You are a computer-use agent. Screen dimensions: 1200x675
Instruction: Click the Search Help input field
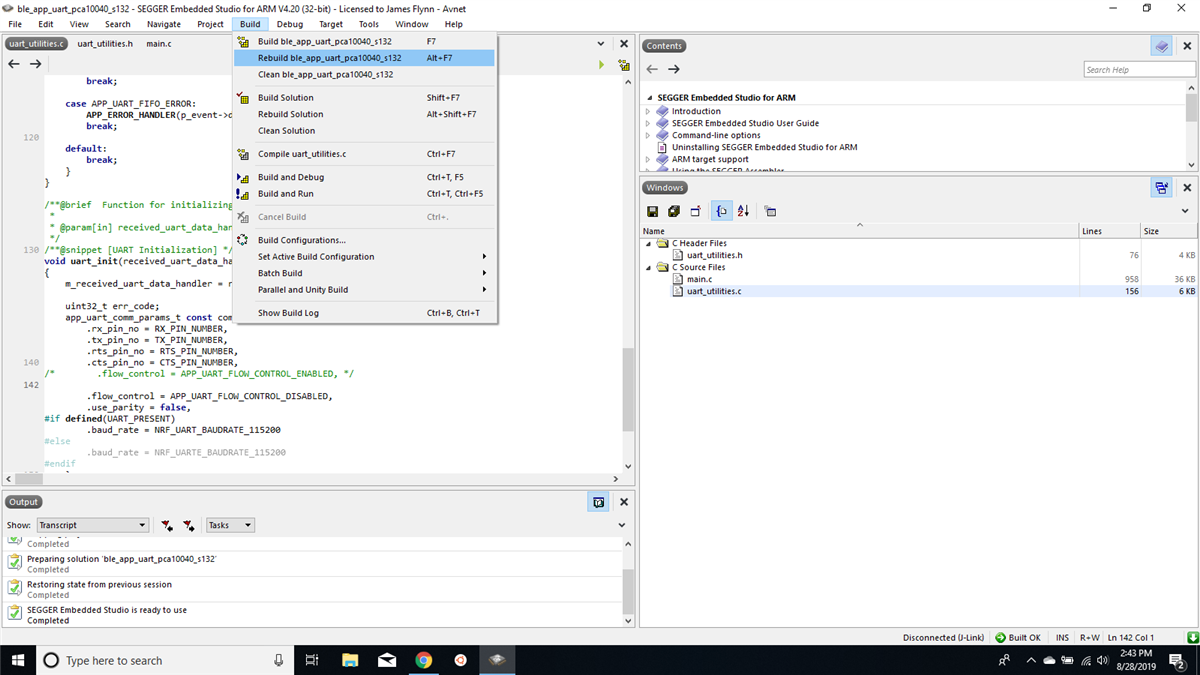(1138, 69)
